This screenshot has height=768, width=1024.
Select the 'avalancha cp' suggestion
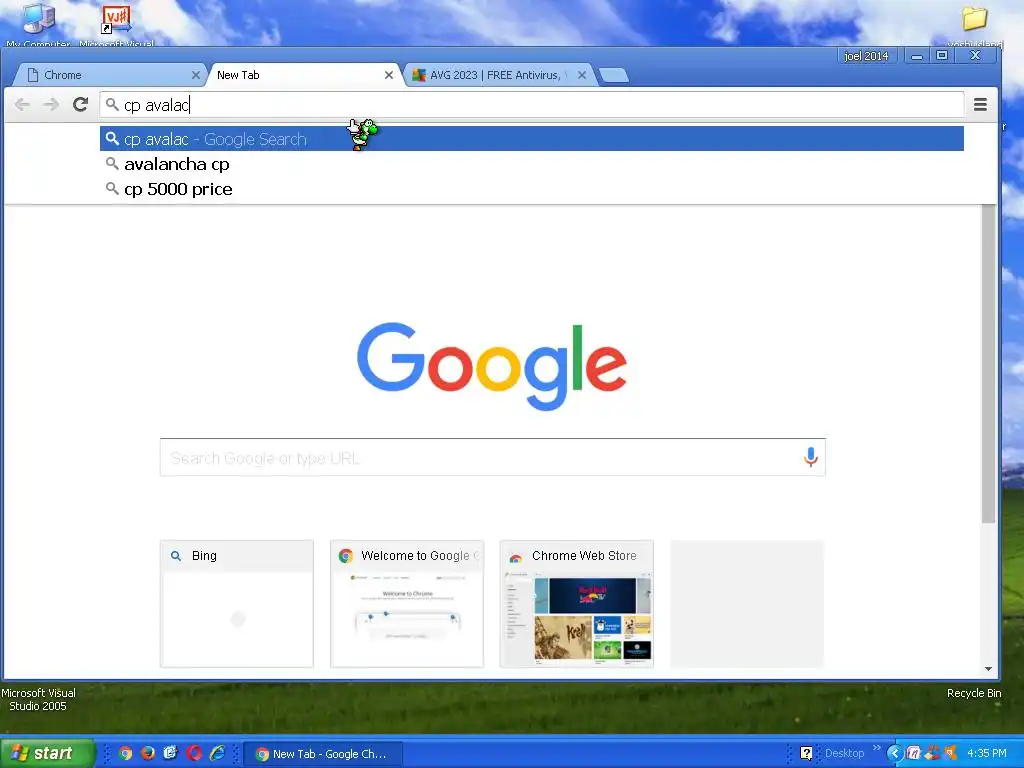click(x=532, y=164)
